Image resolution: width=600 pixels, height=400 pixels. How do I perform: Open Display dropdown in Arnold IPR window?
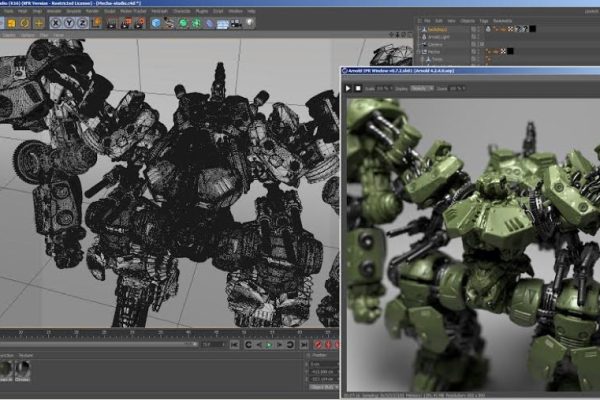pyautogui.click(x=422, y=88)
